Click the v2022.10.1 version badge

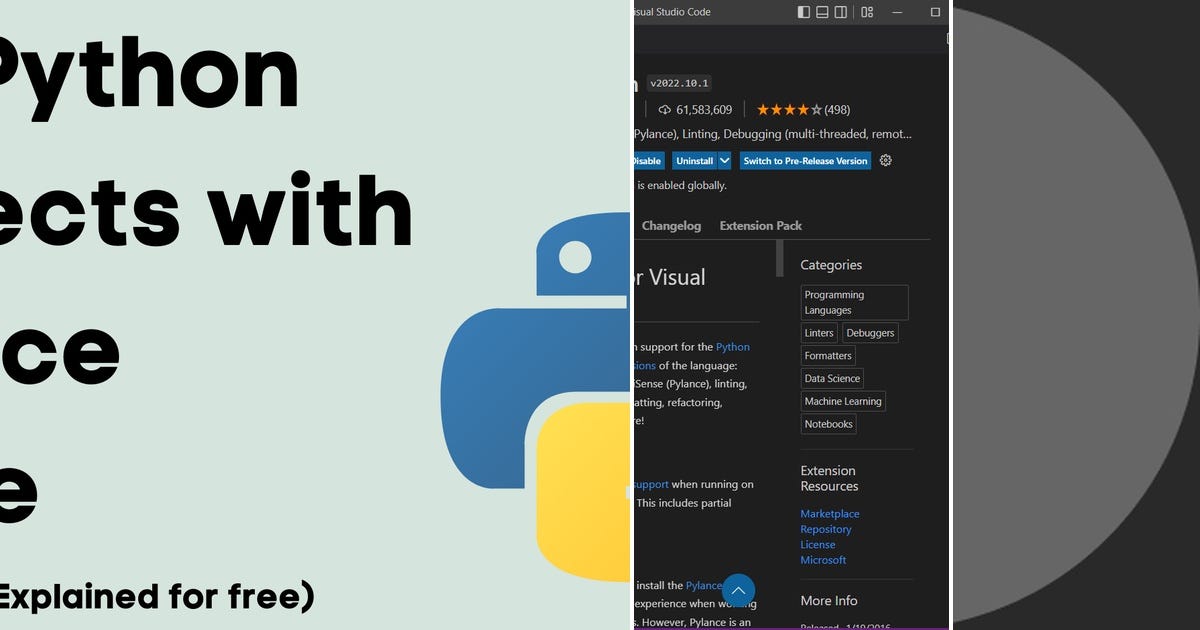tap(679, 84)
